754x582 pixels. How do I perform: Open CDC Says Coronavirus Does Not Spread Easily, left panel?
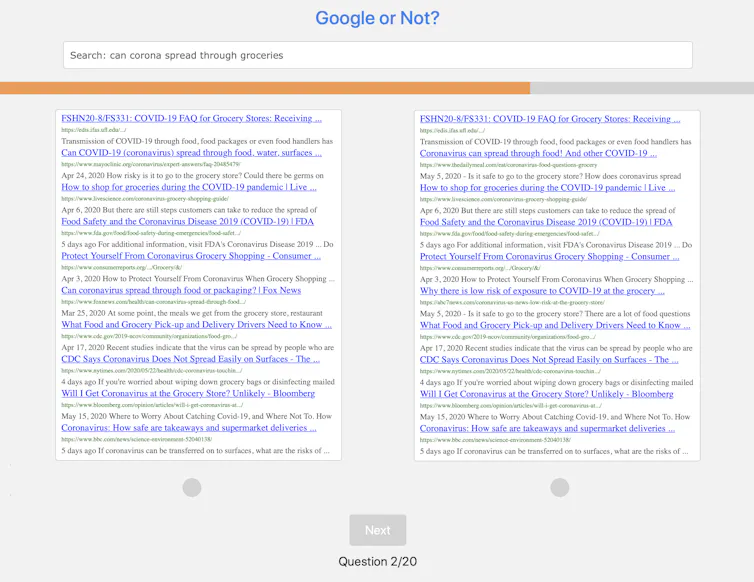tap(190, 359)
